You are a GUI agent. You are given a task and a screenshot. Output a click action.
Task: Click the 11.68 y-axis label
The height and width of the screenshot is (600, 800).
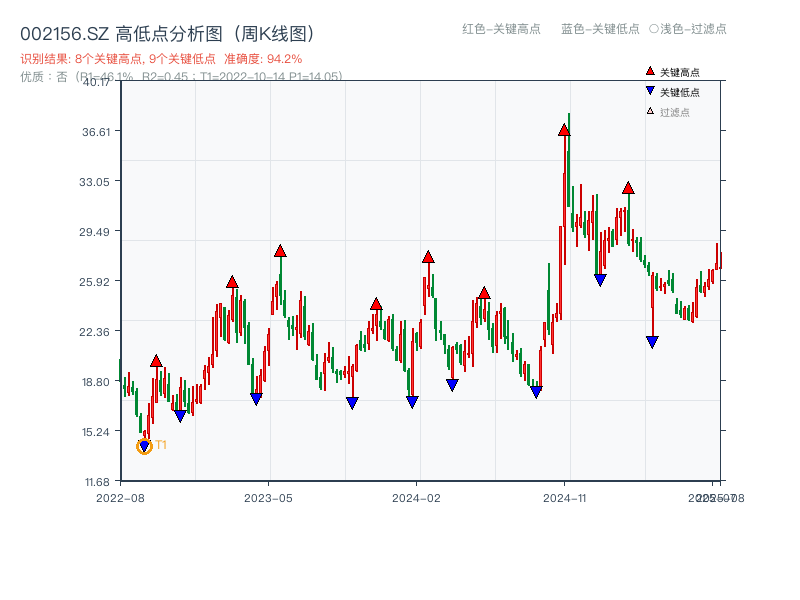click(97, 482)
